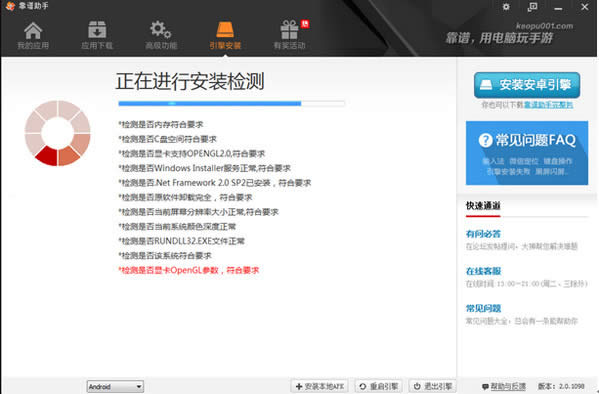The image size is (599, 394).
Task: Open the 在线客服 link
Action: (x=483, y=271)
